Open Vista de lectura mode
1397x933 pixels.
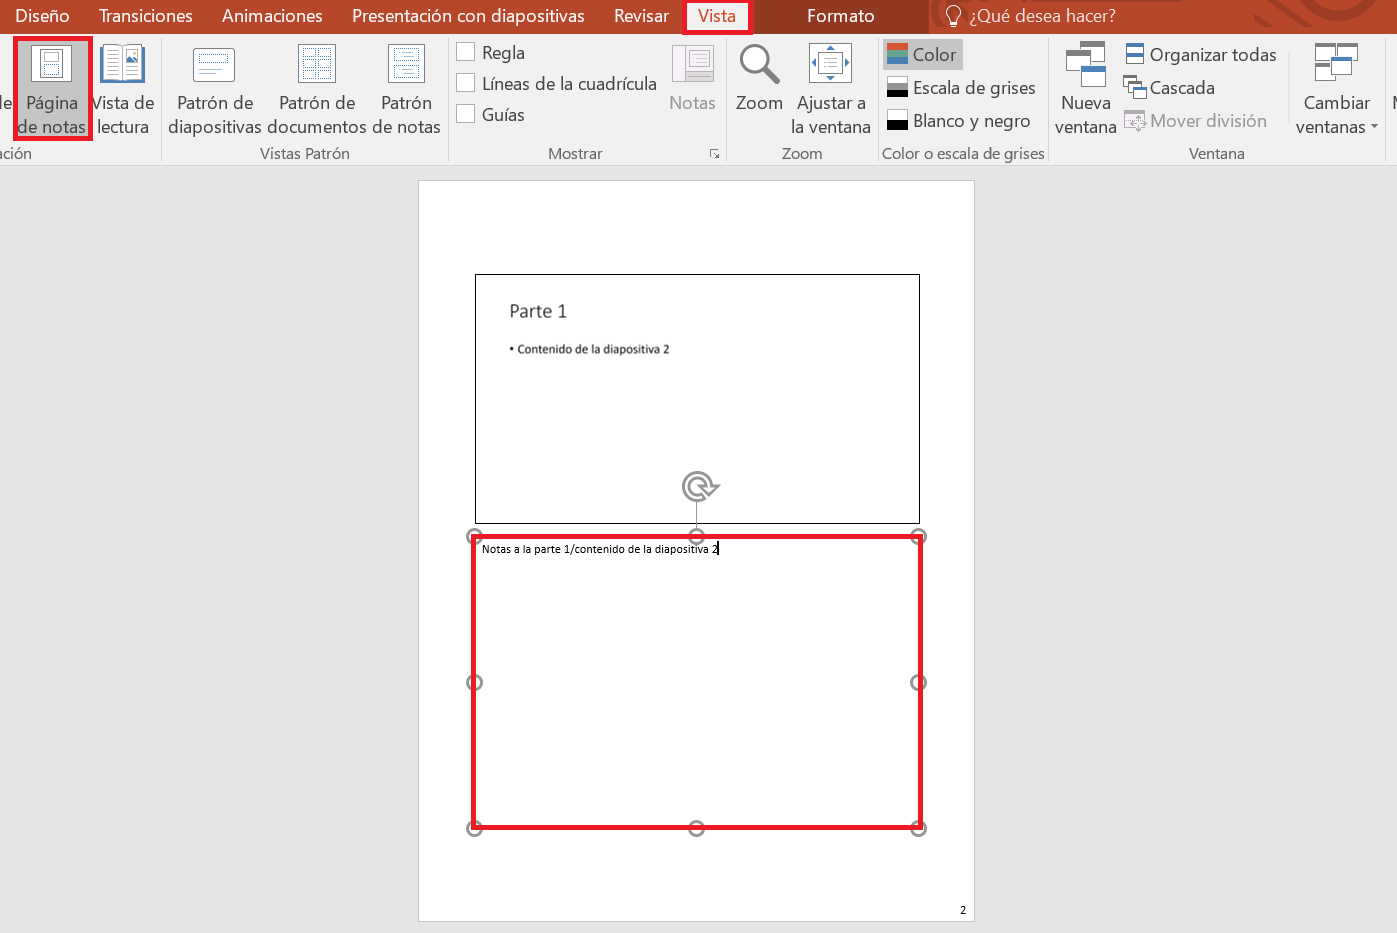pos(123,89)
